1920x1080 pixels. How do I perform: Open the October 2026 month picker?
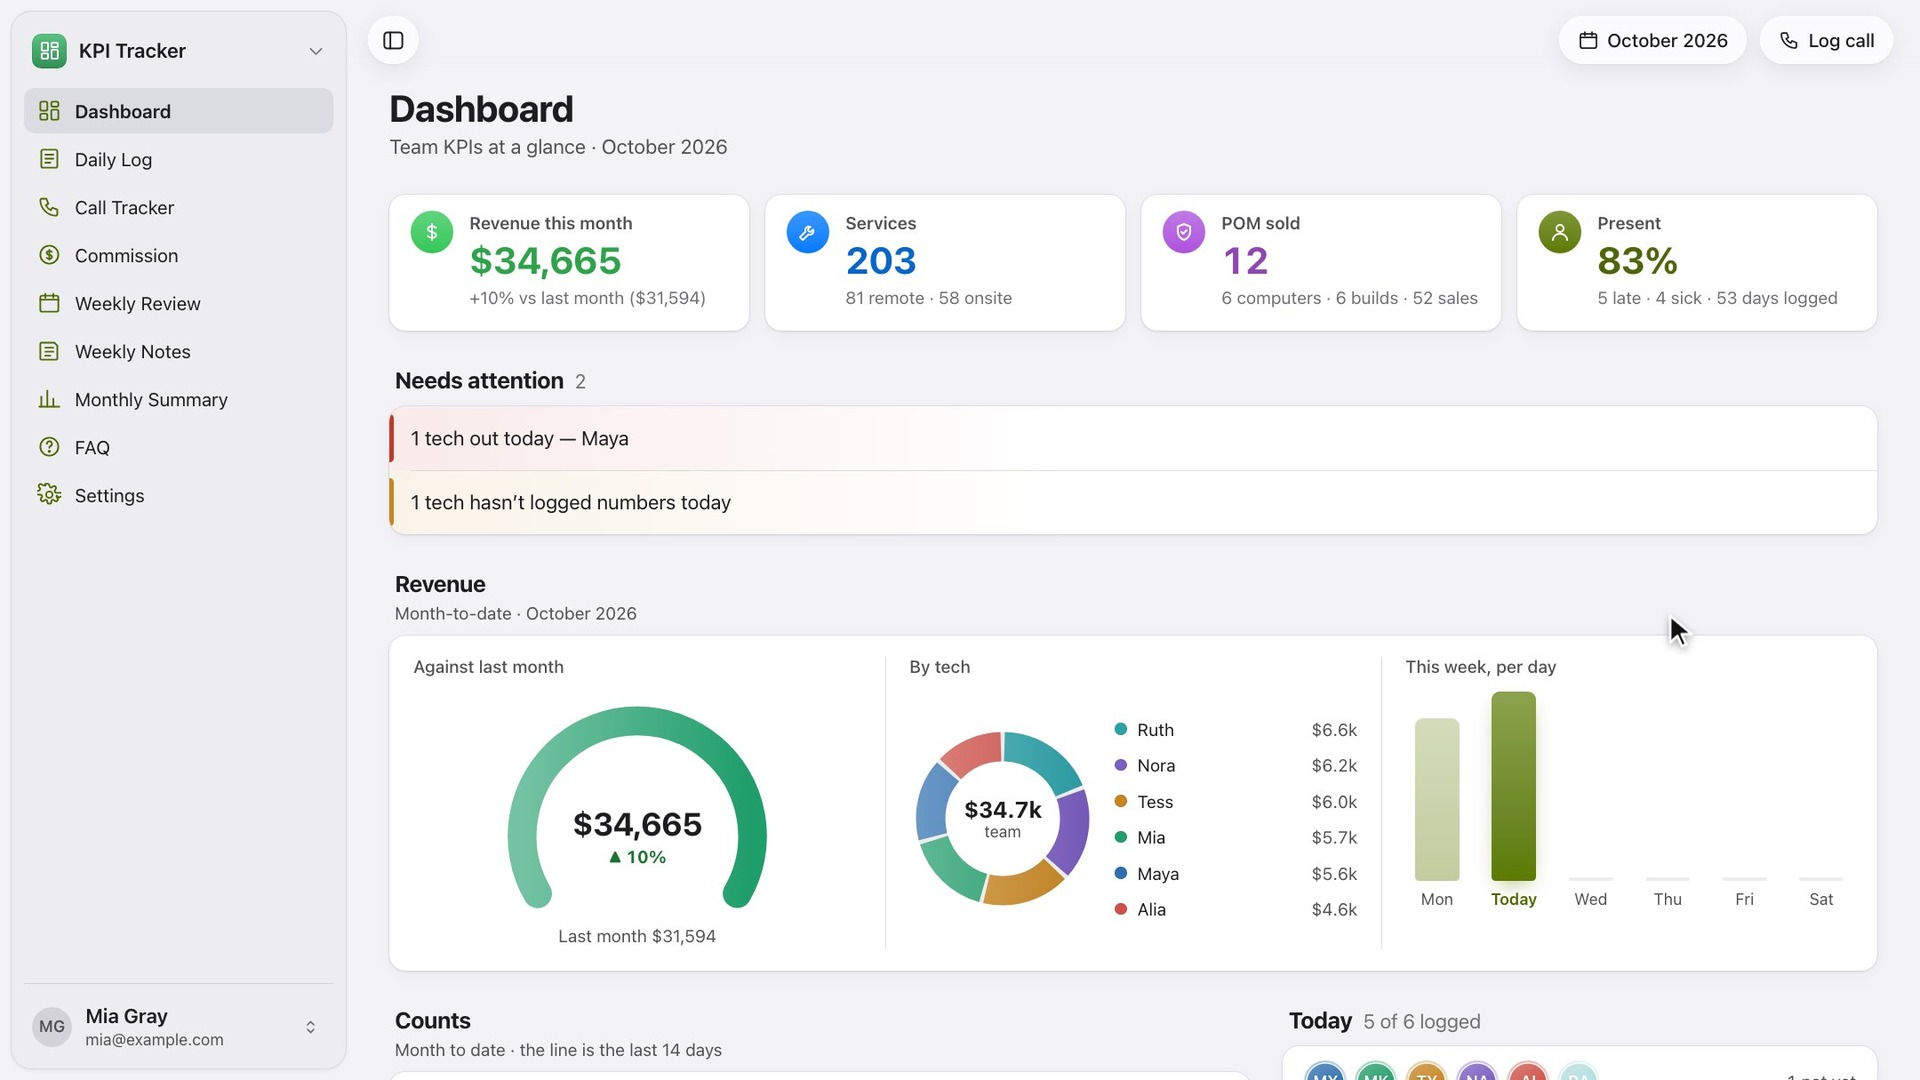[x=1653, y=41]
